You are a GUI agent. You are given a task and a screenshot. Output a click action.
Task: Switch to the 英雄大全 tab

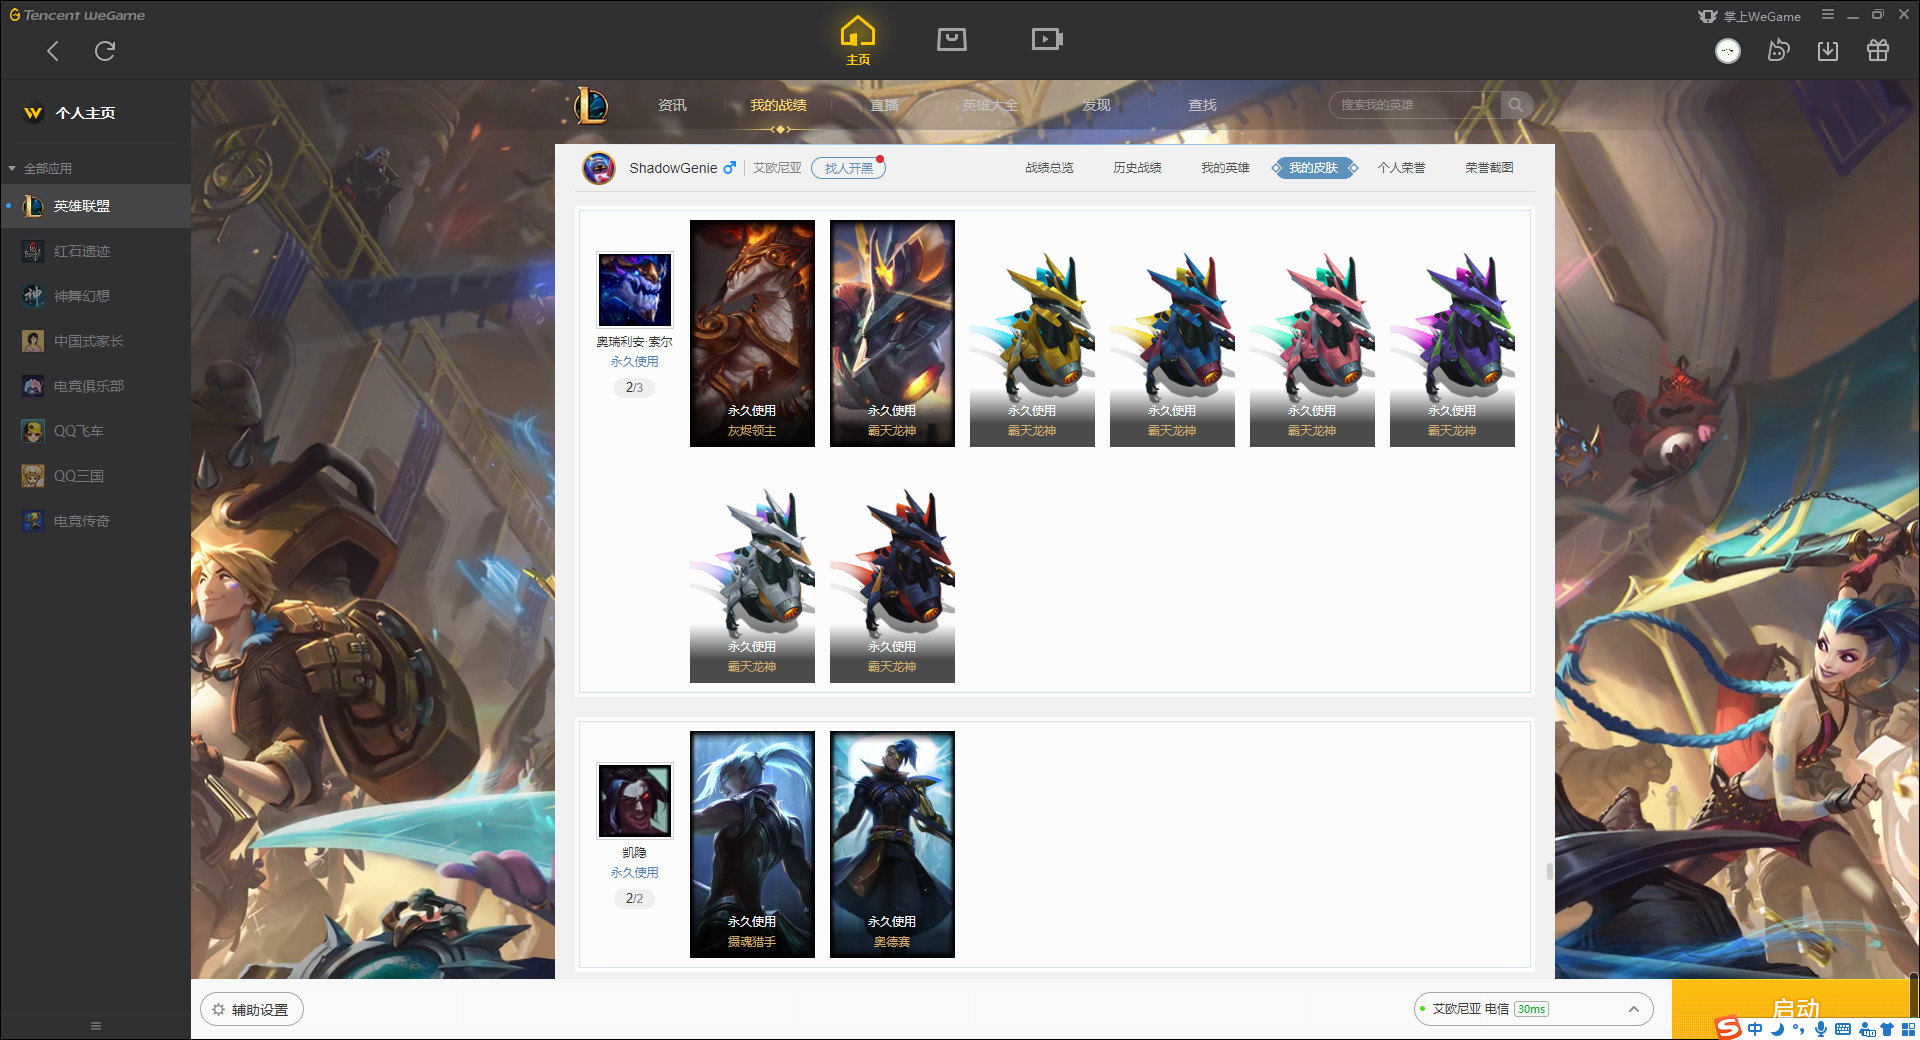click(990, 105)
